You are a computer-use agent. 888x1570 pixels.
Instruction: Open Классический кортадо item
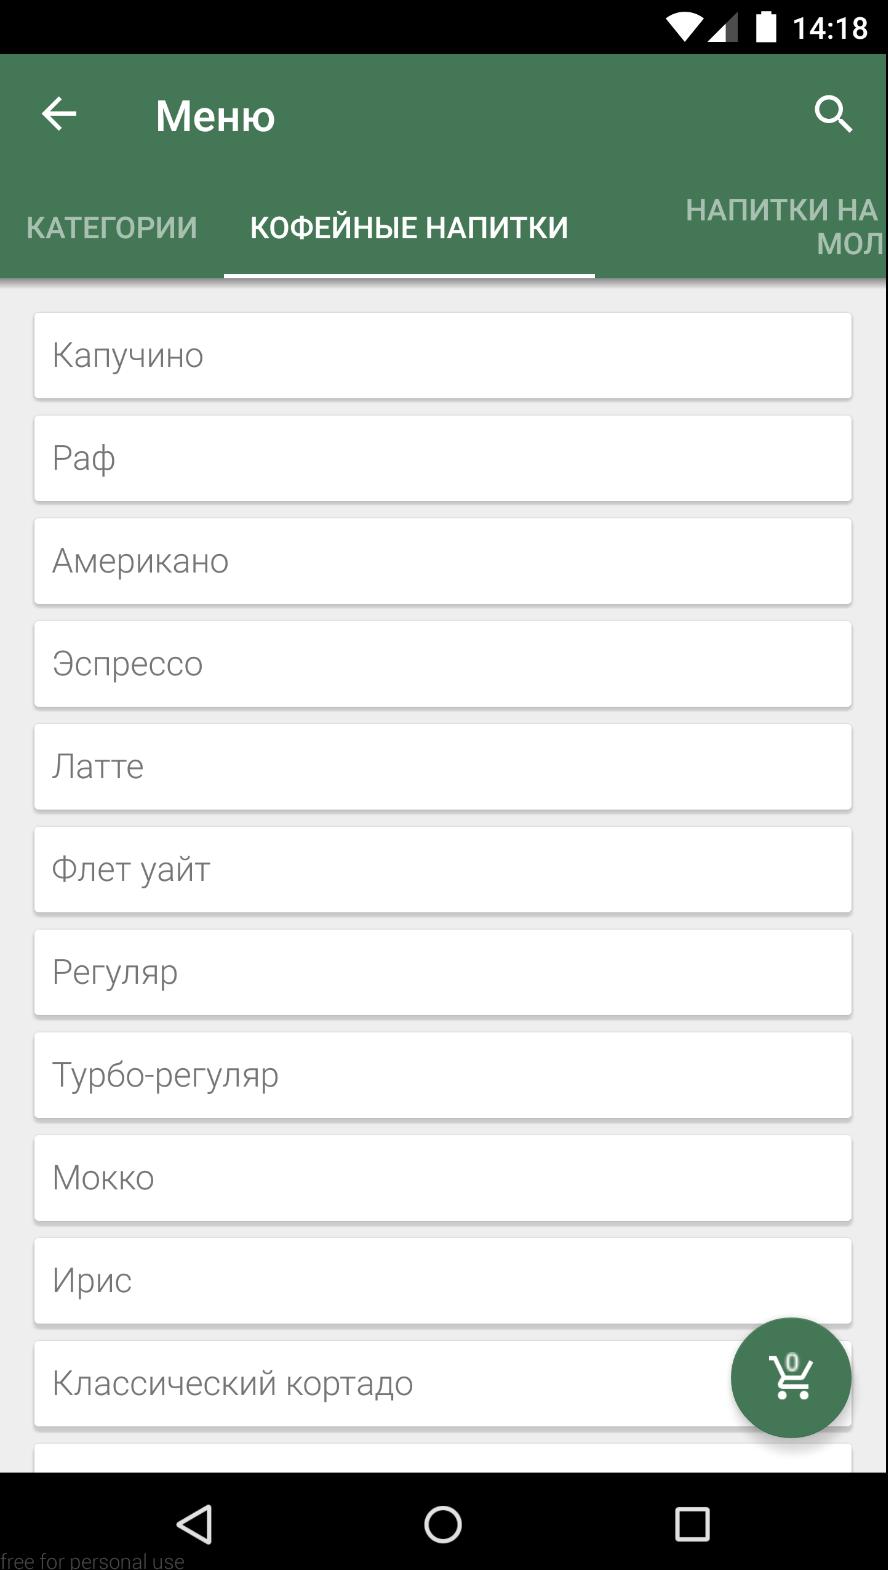(x=380, y=1384)
